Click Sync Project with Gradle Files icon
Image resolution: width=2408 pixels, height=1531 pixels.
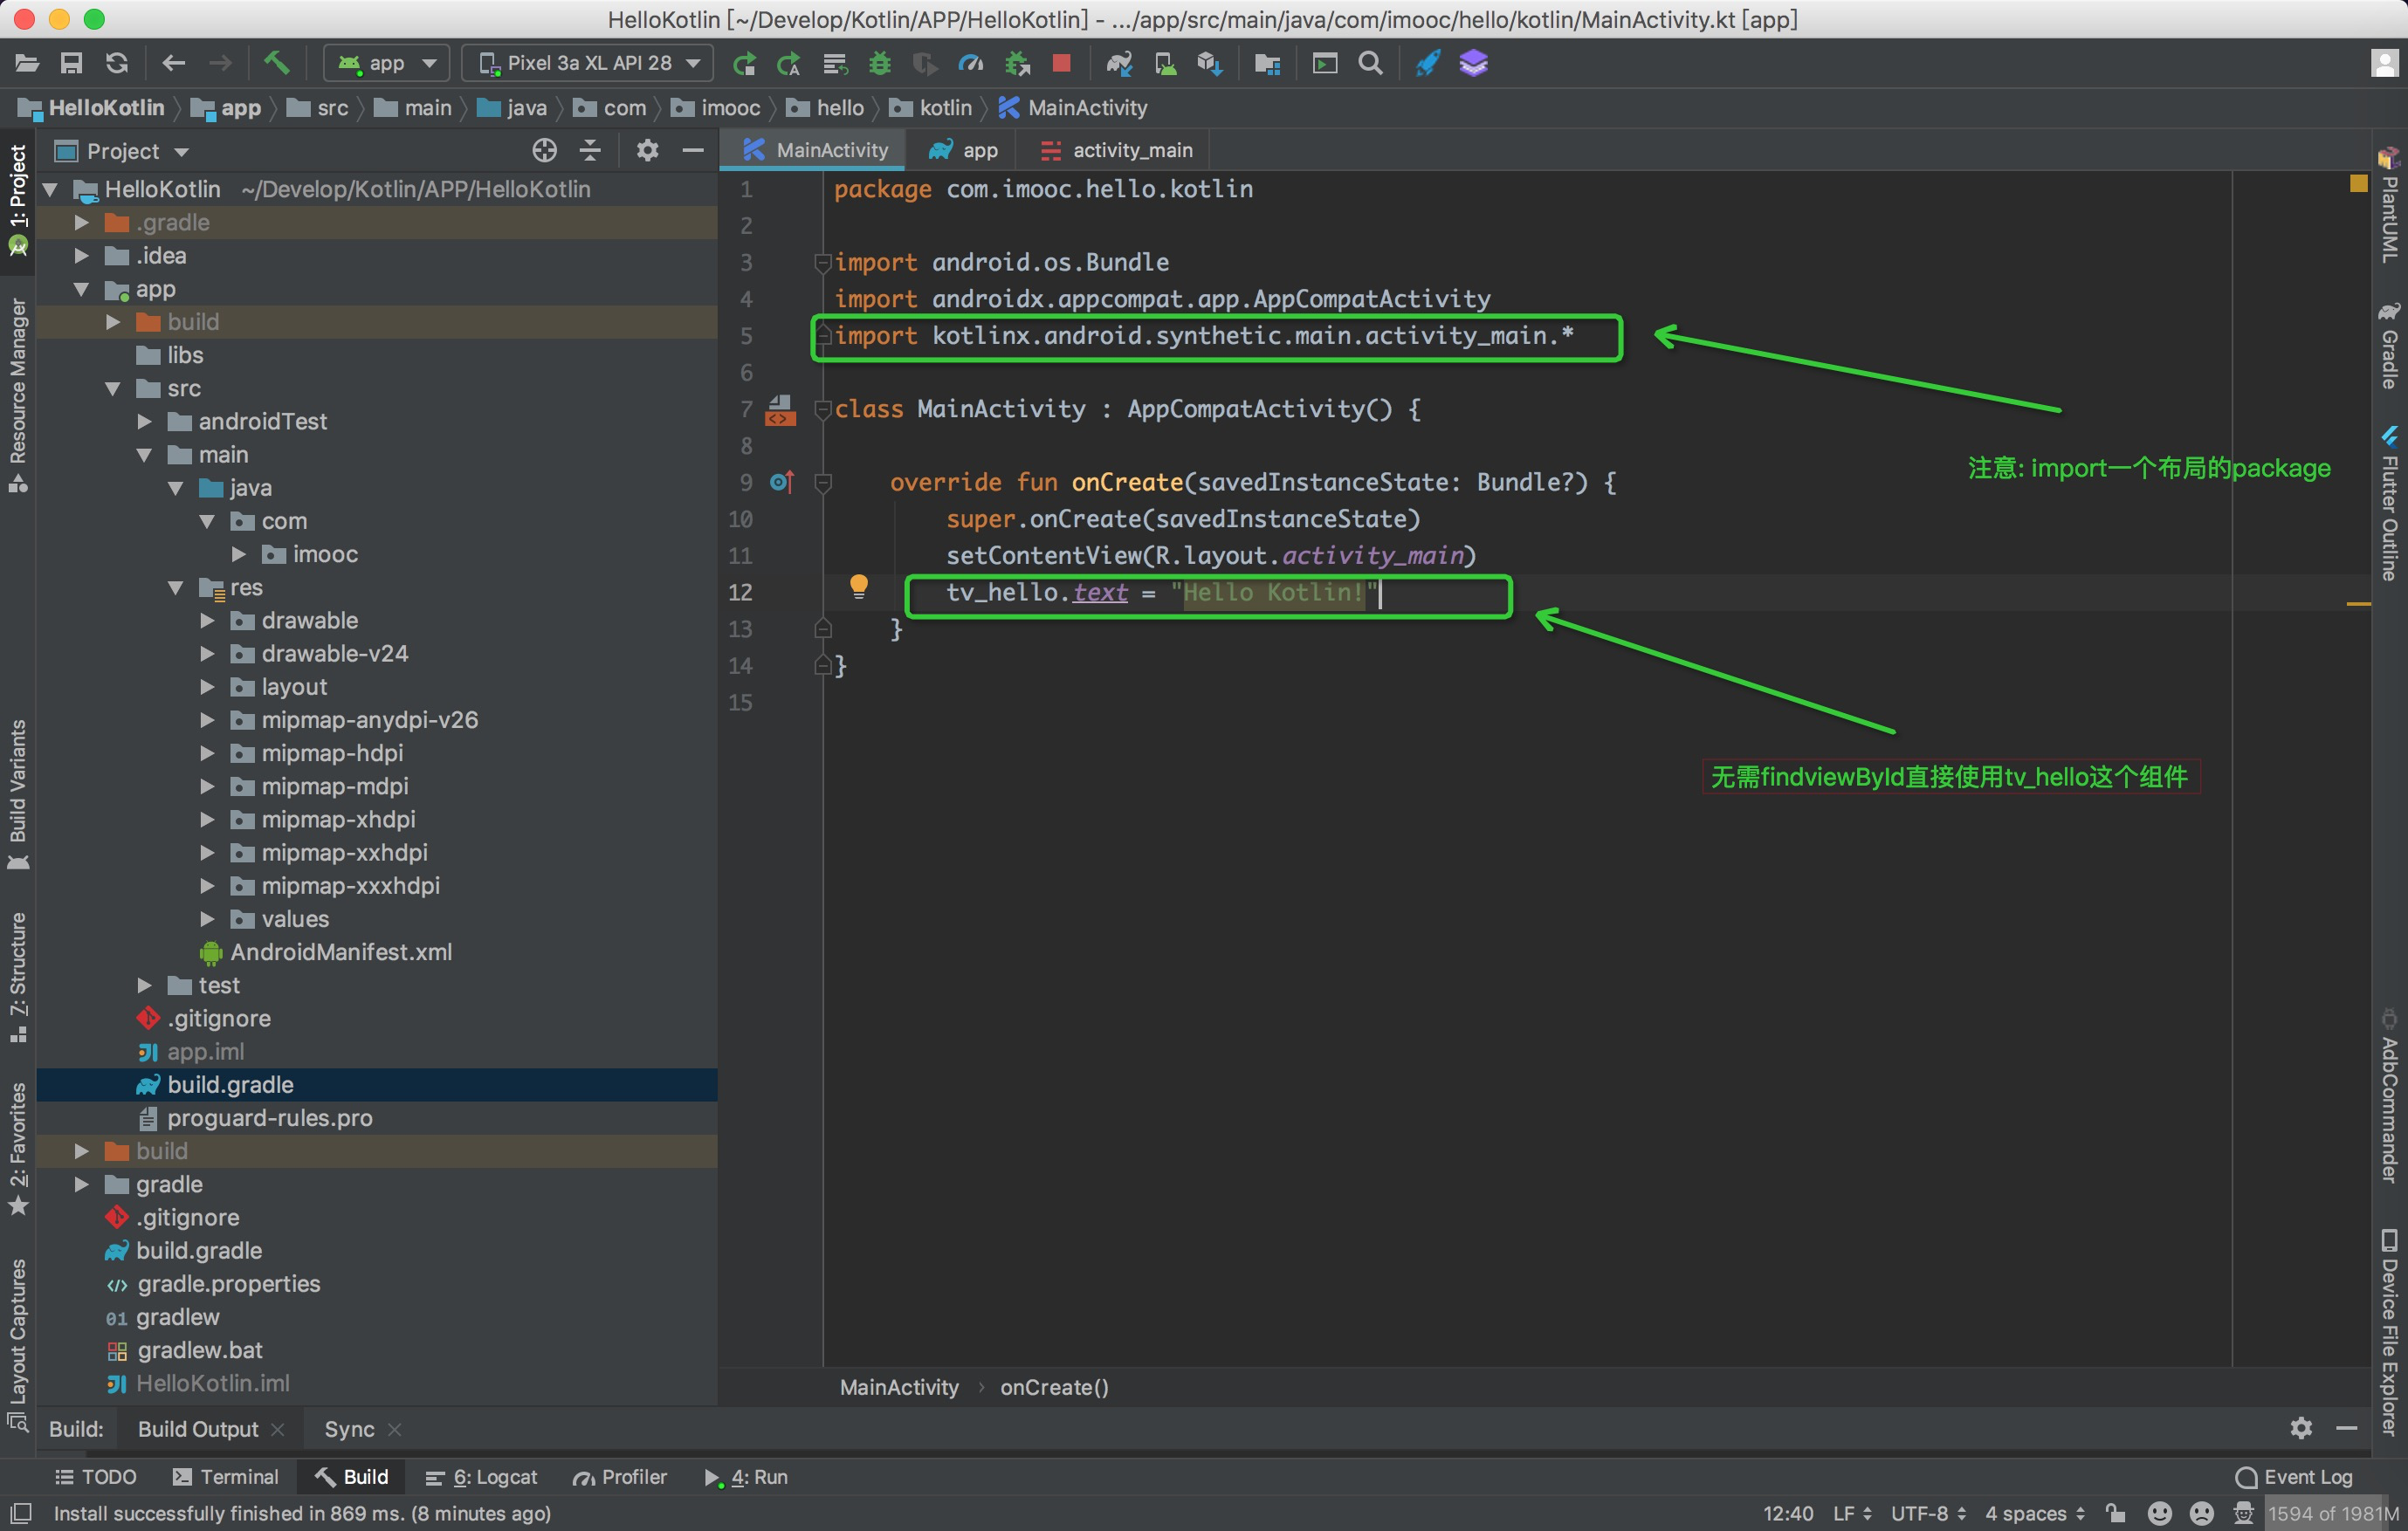[1119, 64]
